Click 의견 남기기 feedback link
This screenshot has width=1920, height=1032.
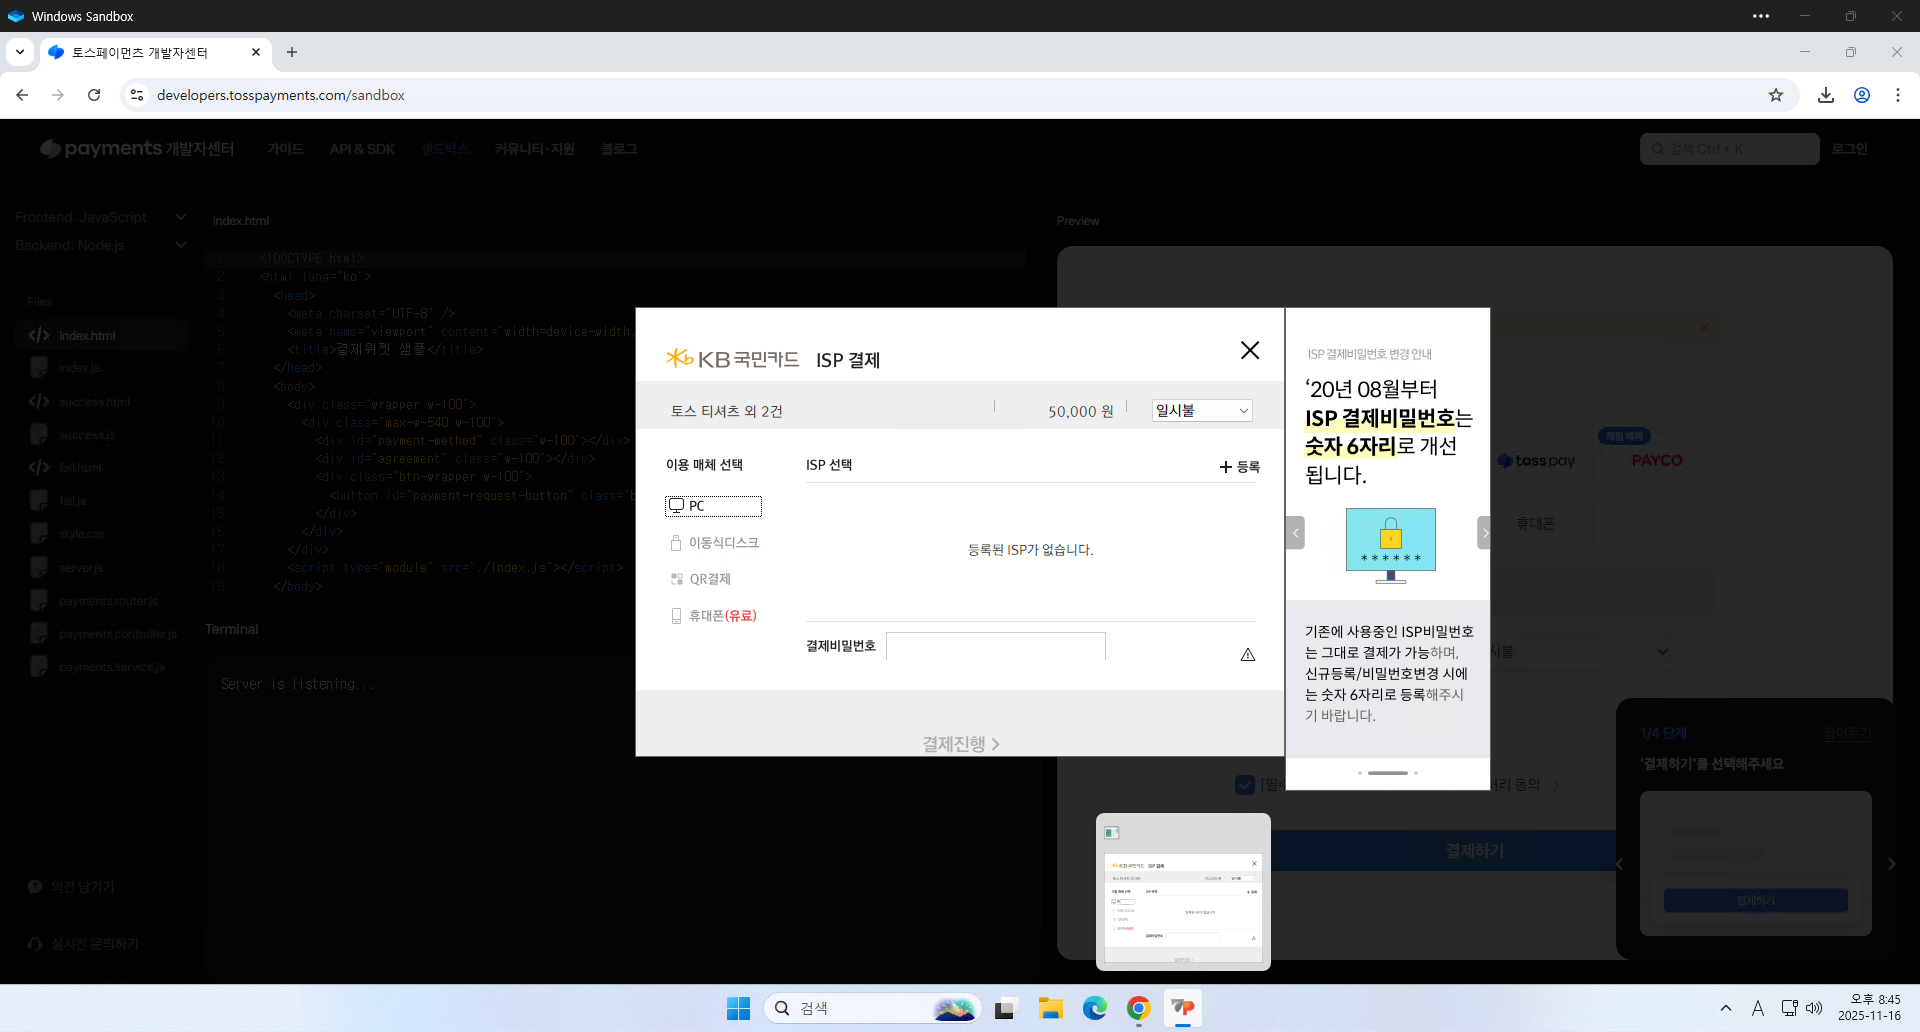[72, 887]
